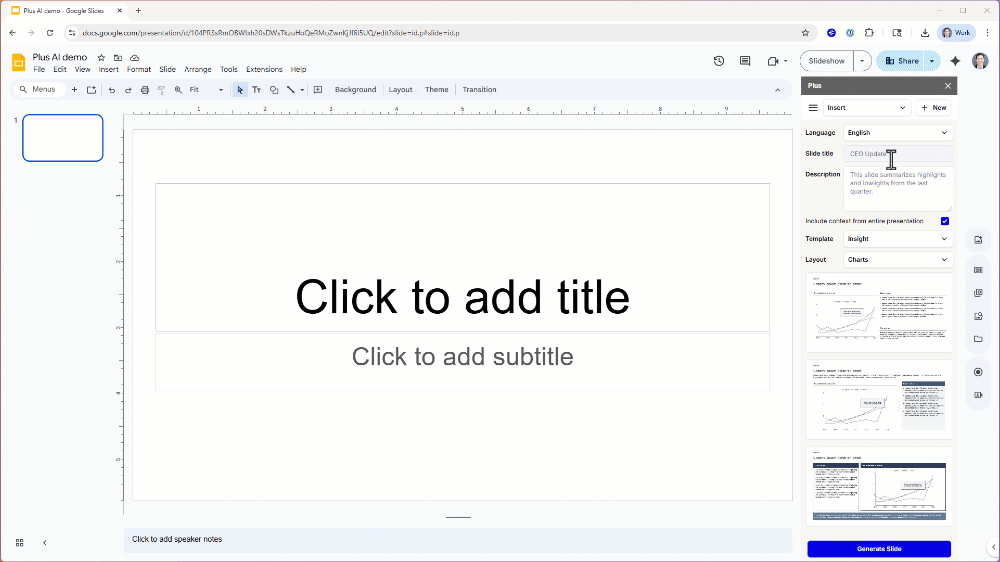Click the Background toolbar button
Image resolution: width=1000 pixels, height=562 pixels.
355,90
